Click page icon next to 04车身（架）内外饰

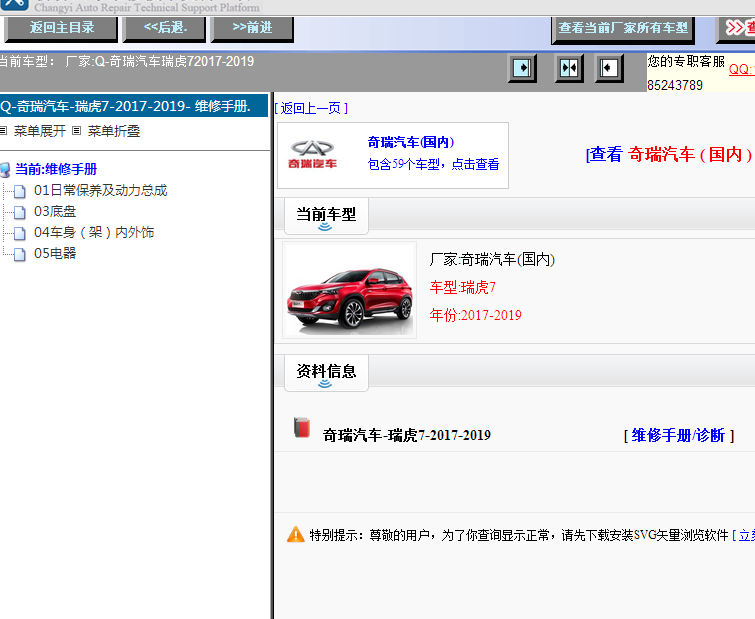[20, 233]
